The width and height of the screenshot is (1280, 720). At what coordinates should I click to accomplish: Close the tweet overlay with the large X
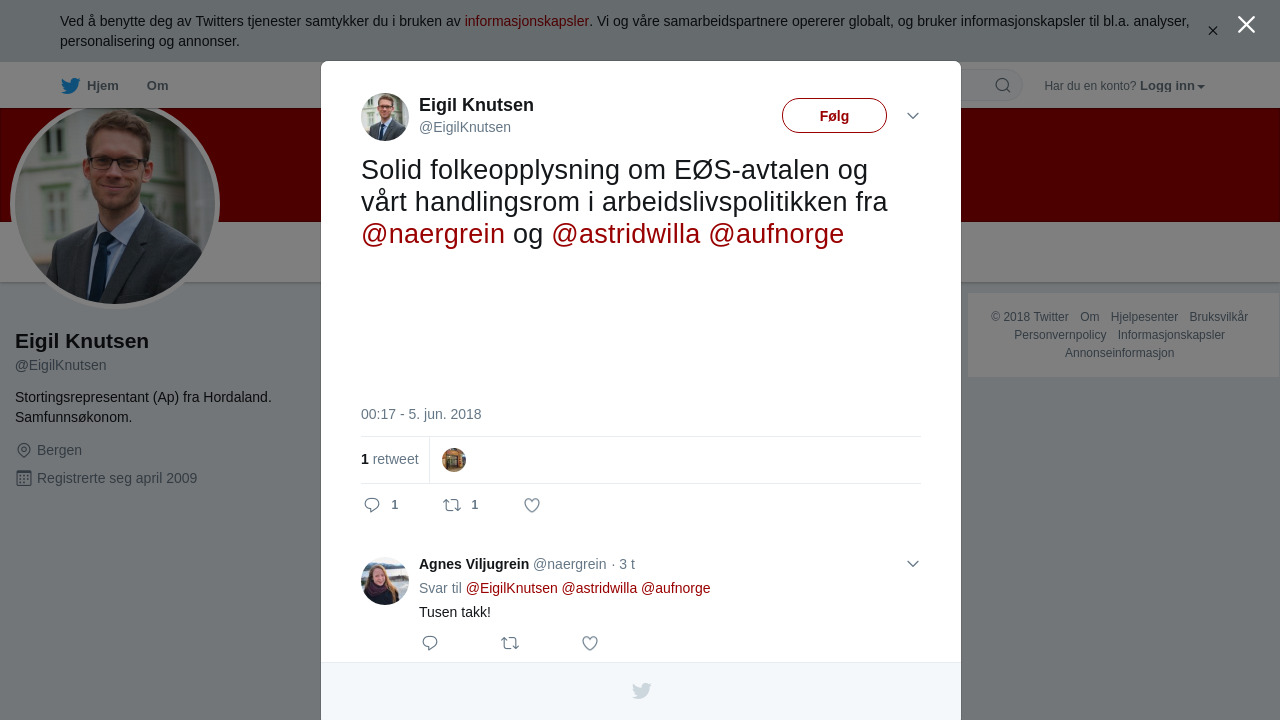[x=1246, y=25]
